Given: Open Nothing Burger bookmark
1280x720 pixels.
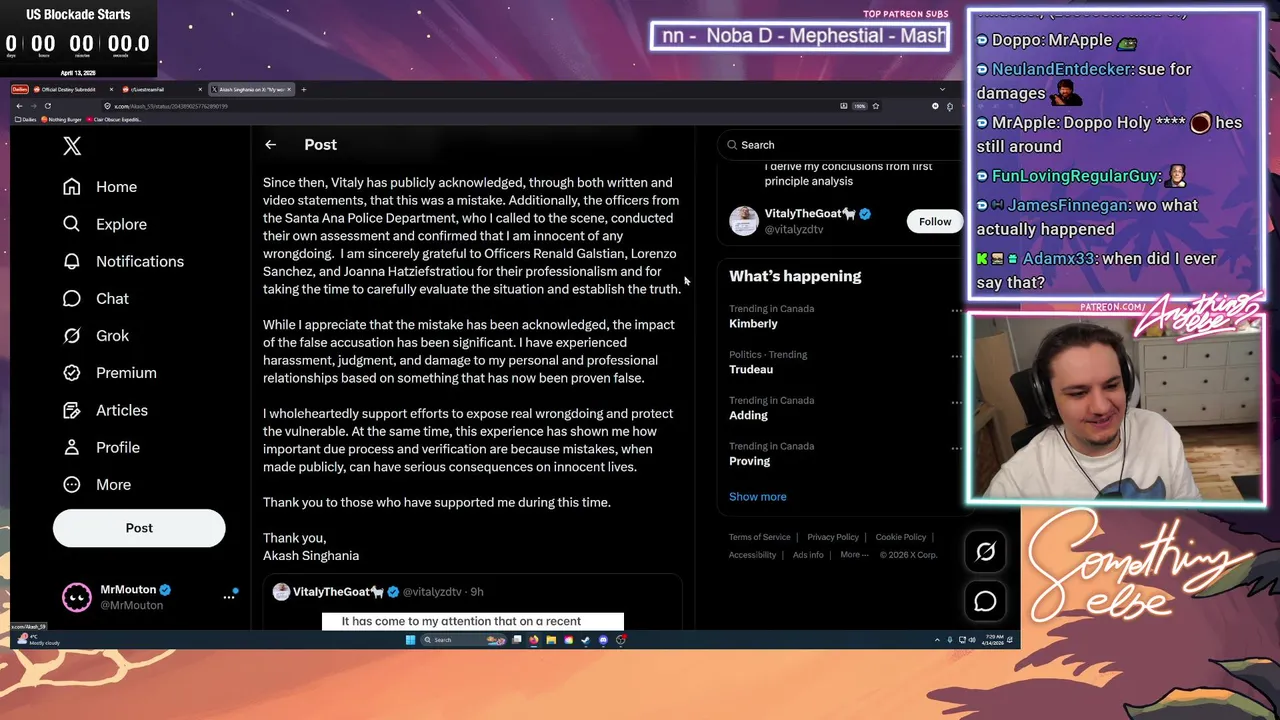Looking at the screenshot, I should click(61, 120).
